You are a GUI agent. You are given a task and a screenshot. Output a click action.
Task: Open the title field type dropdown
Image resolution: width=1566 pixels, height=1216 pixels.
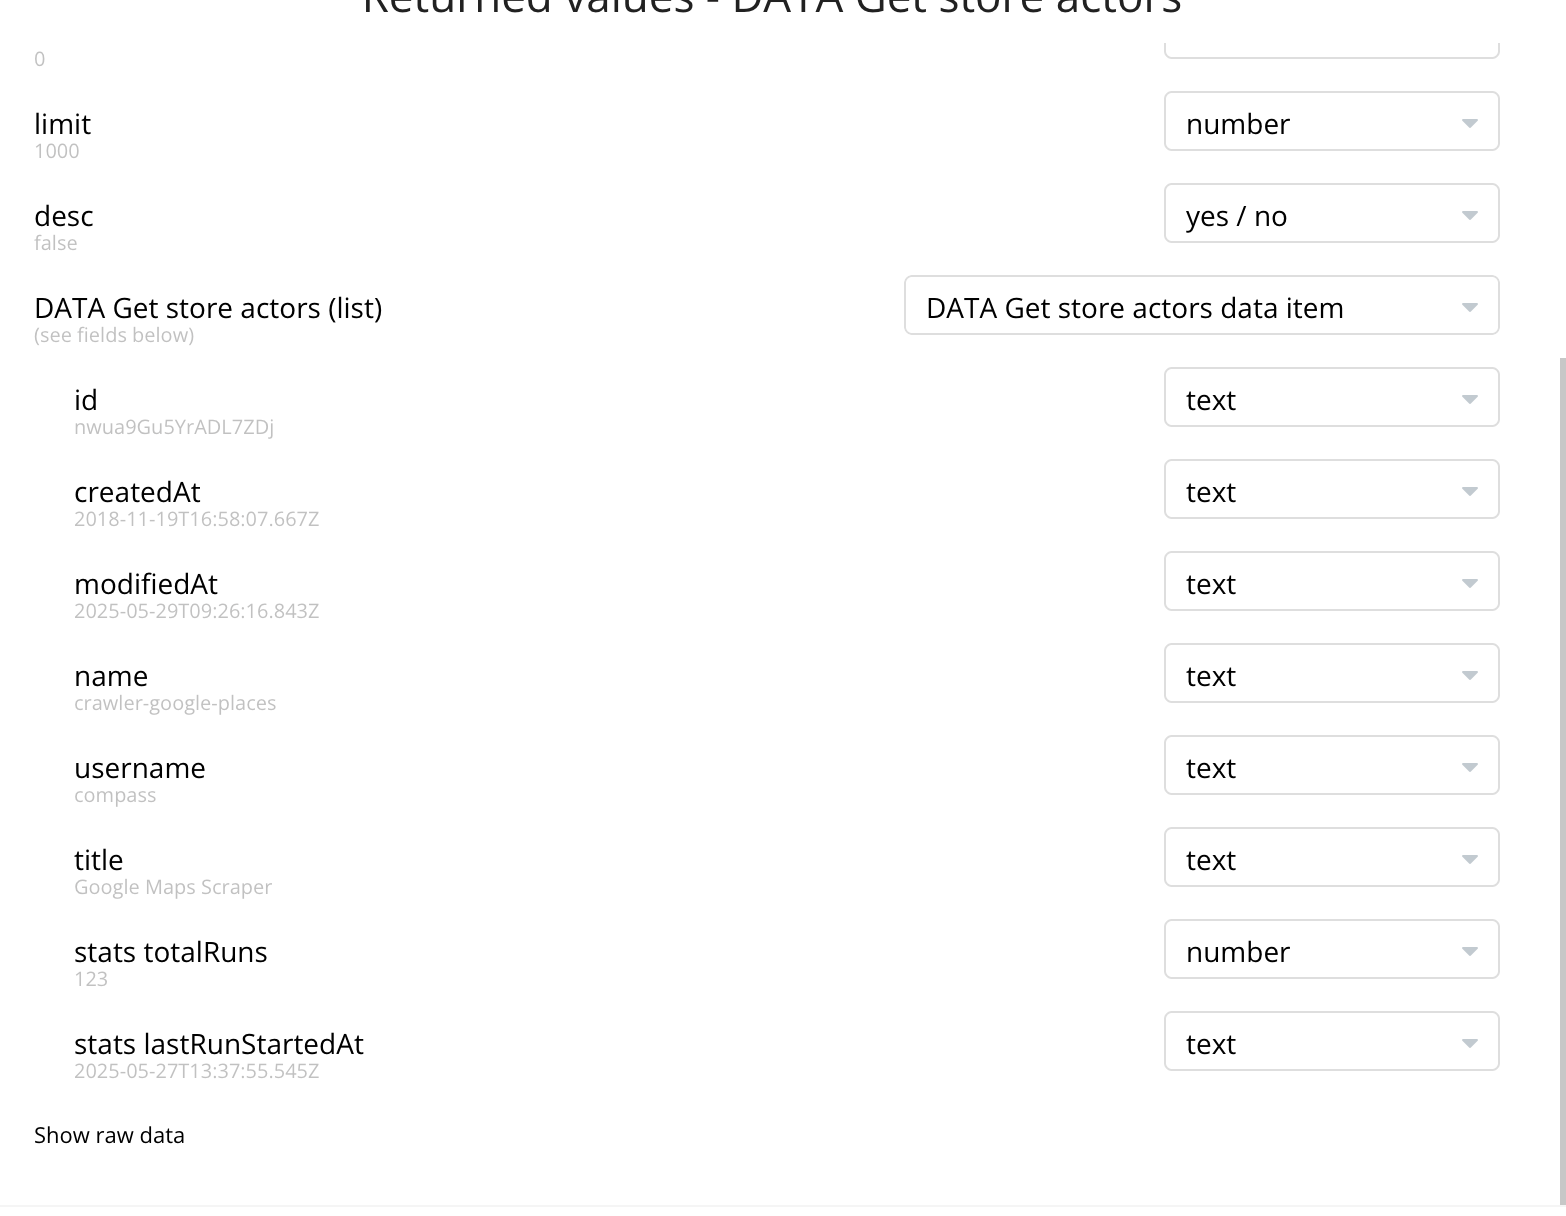coord(1330,858)
